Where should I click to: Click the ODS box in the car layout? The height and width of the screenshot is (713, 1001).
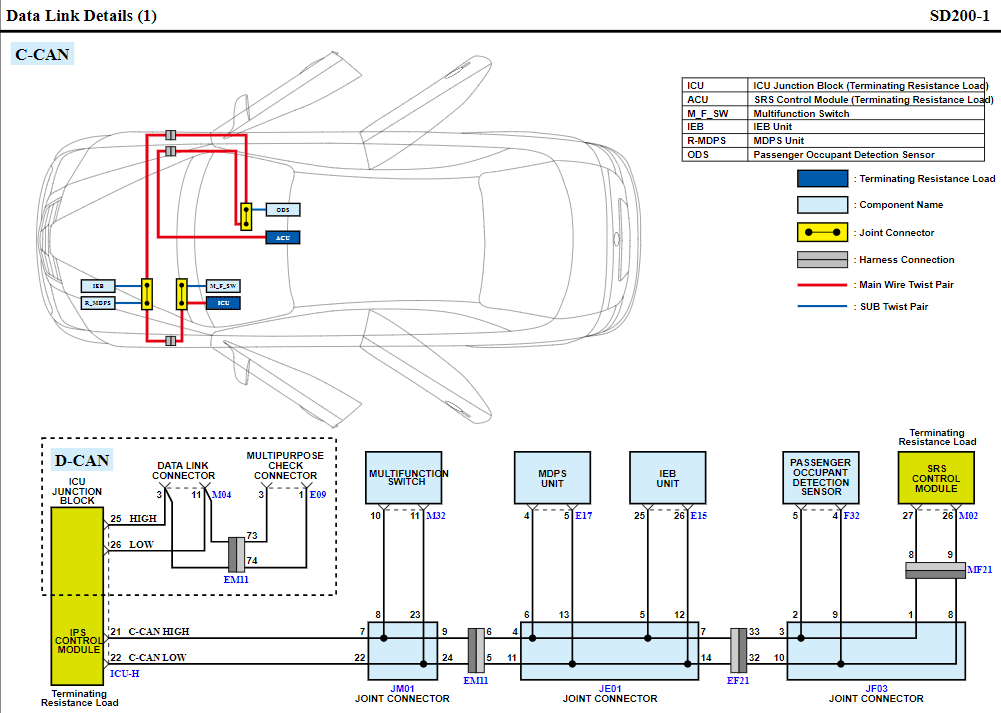[283, 210]
